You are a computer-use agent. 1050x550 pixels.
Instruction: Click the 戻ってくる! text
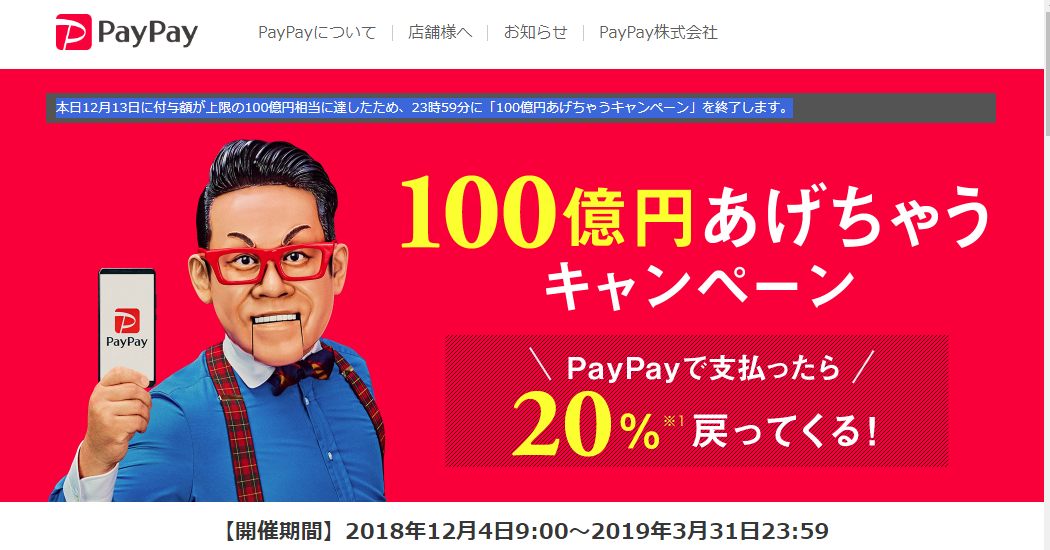pyautogui.click(x=785, y=431)
